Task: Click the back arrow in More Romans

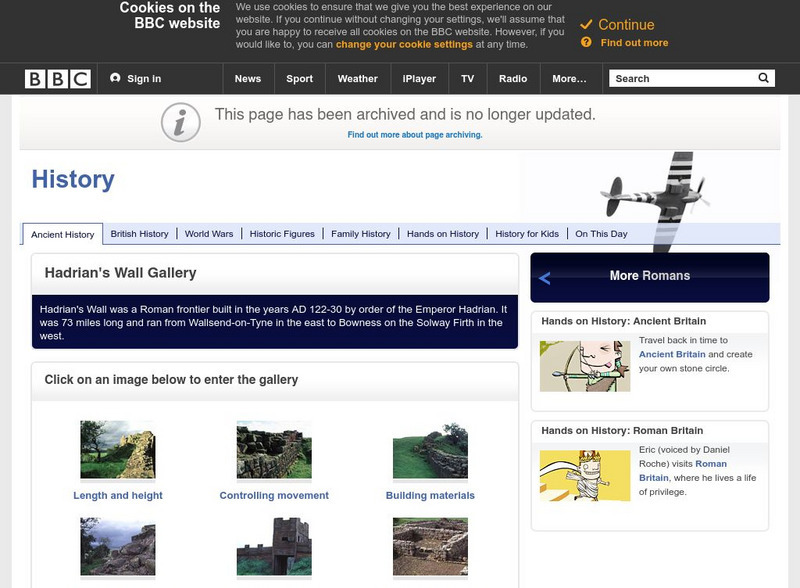Action: click(544, 278)
